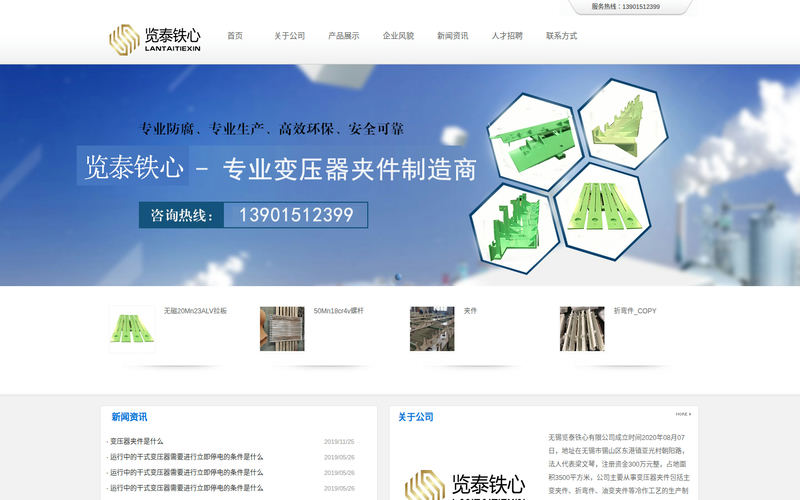This screenshot has height=500, width=800.
Task: Click the 览泰铁心 logo in the header
Action: pyautogui.click(x=155, y=40)
